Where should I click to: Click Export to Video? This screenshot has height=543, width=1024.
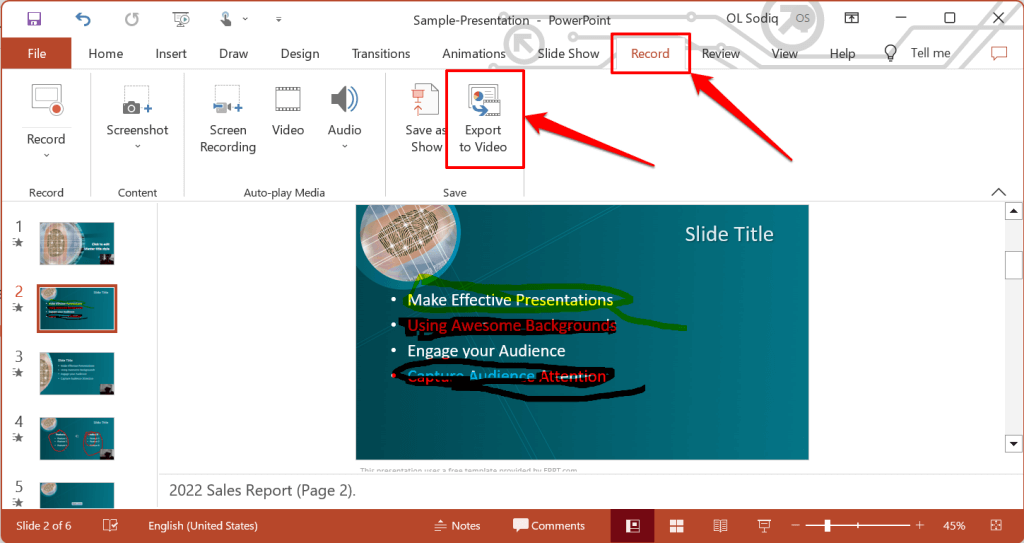[483, 120]
